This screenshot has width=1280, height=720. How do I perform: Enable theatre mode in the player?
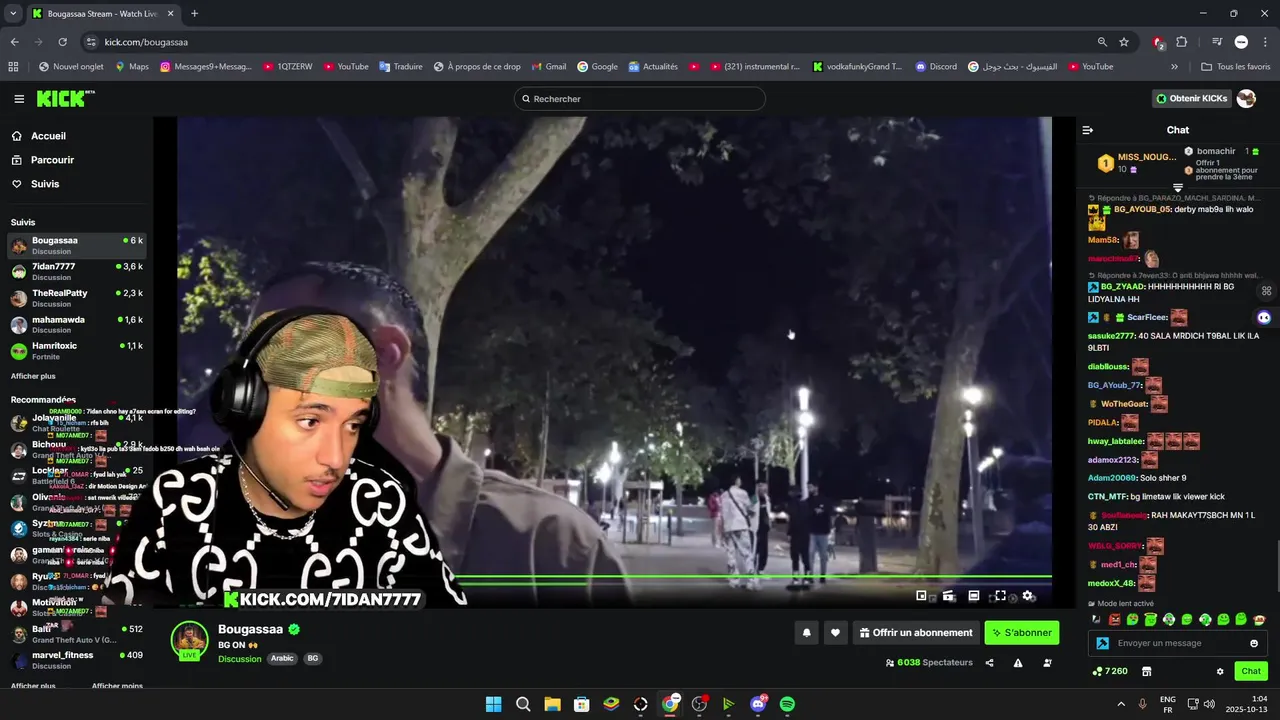pos(974,596)
